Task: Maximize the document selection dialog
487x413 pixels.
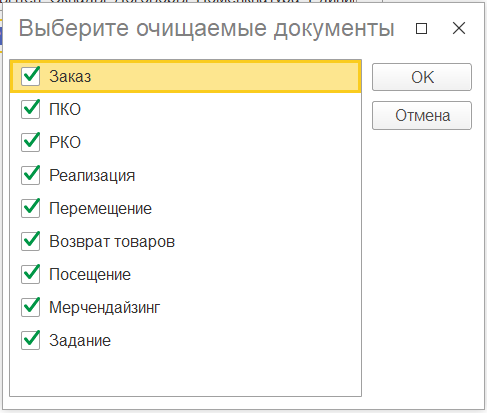Action: point(421,29)
